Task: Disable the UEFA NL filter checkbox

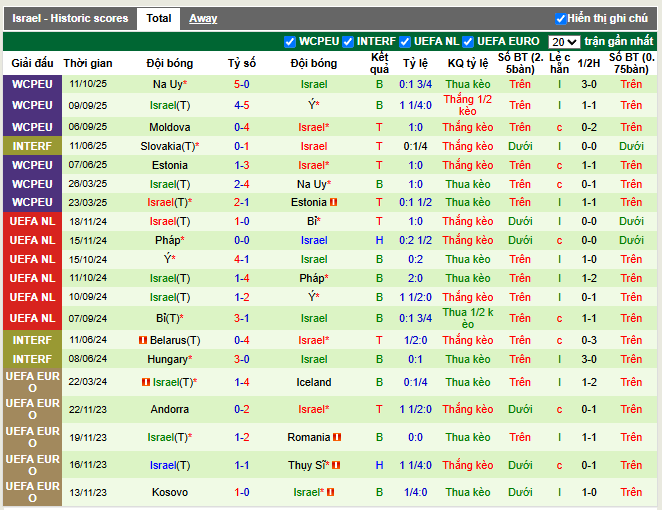Action: click(406, 42)
